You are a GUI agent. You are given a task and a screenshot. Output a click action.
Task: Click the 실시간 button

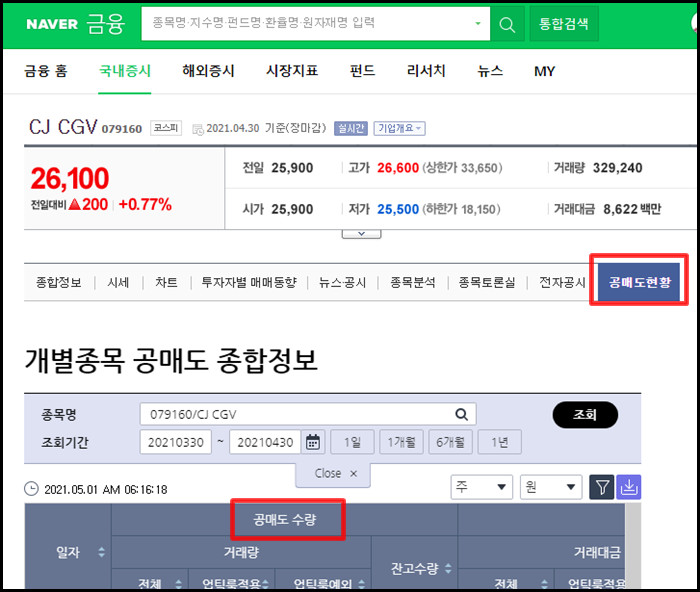351,129
